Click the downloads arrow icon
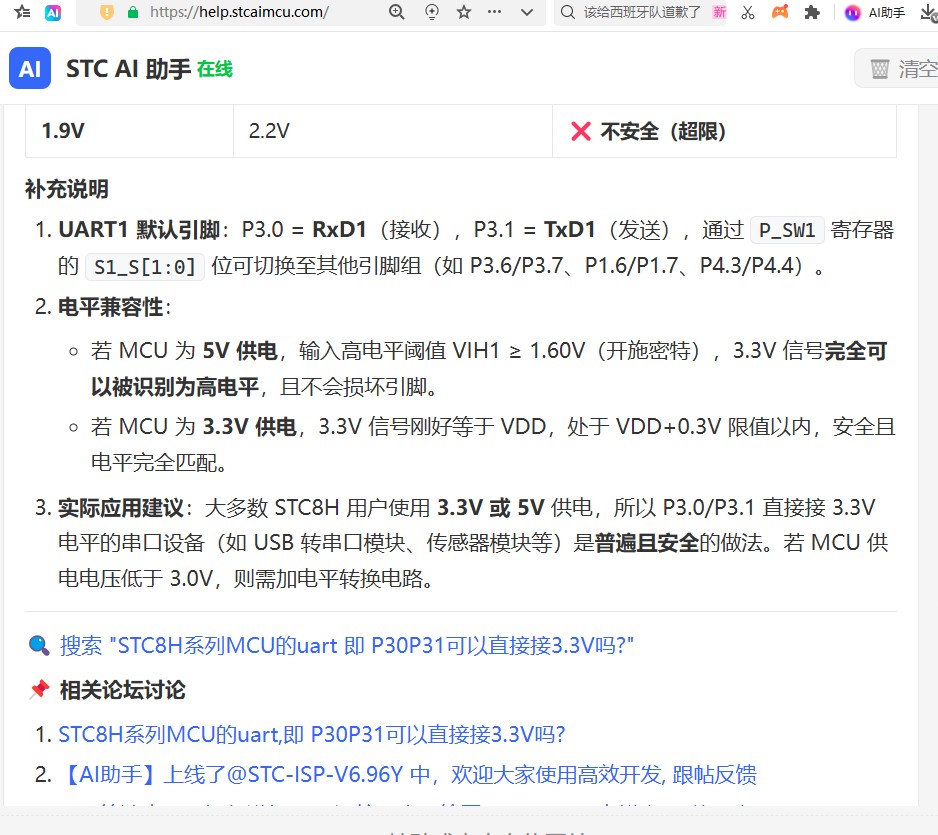Screen dimensions: 938x835 [x=928, y=13]
